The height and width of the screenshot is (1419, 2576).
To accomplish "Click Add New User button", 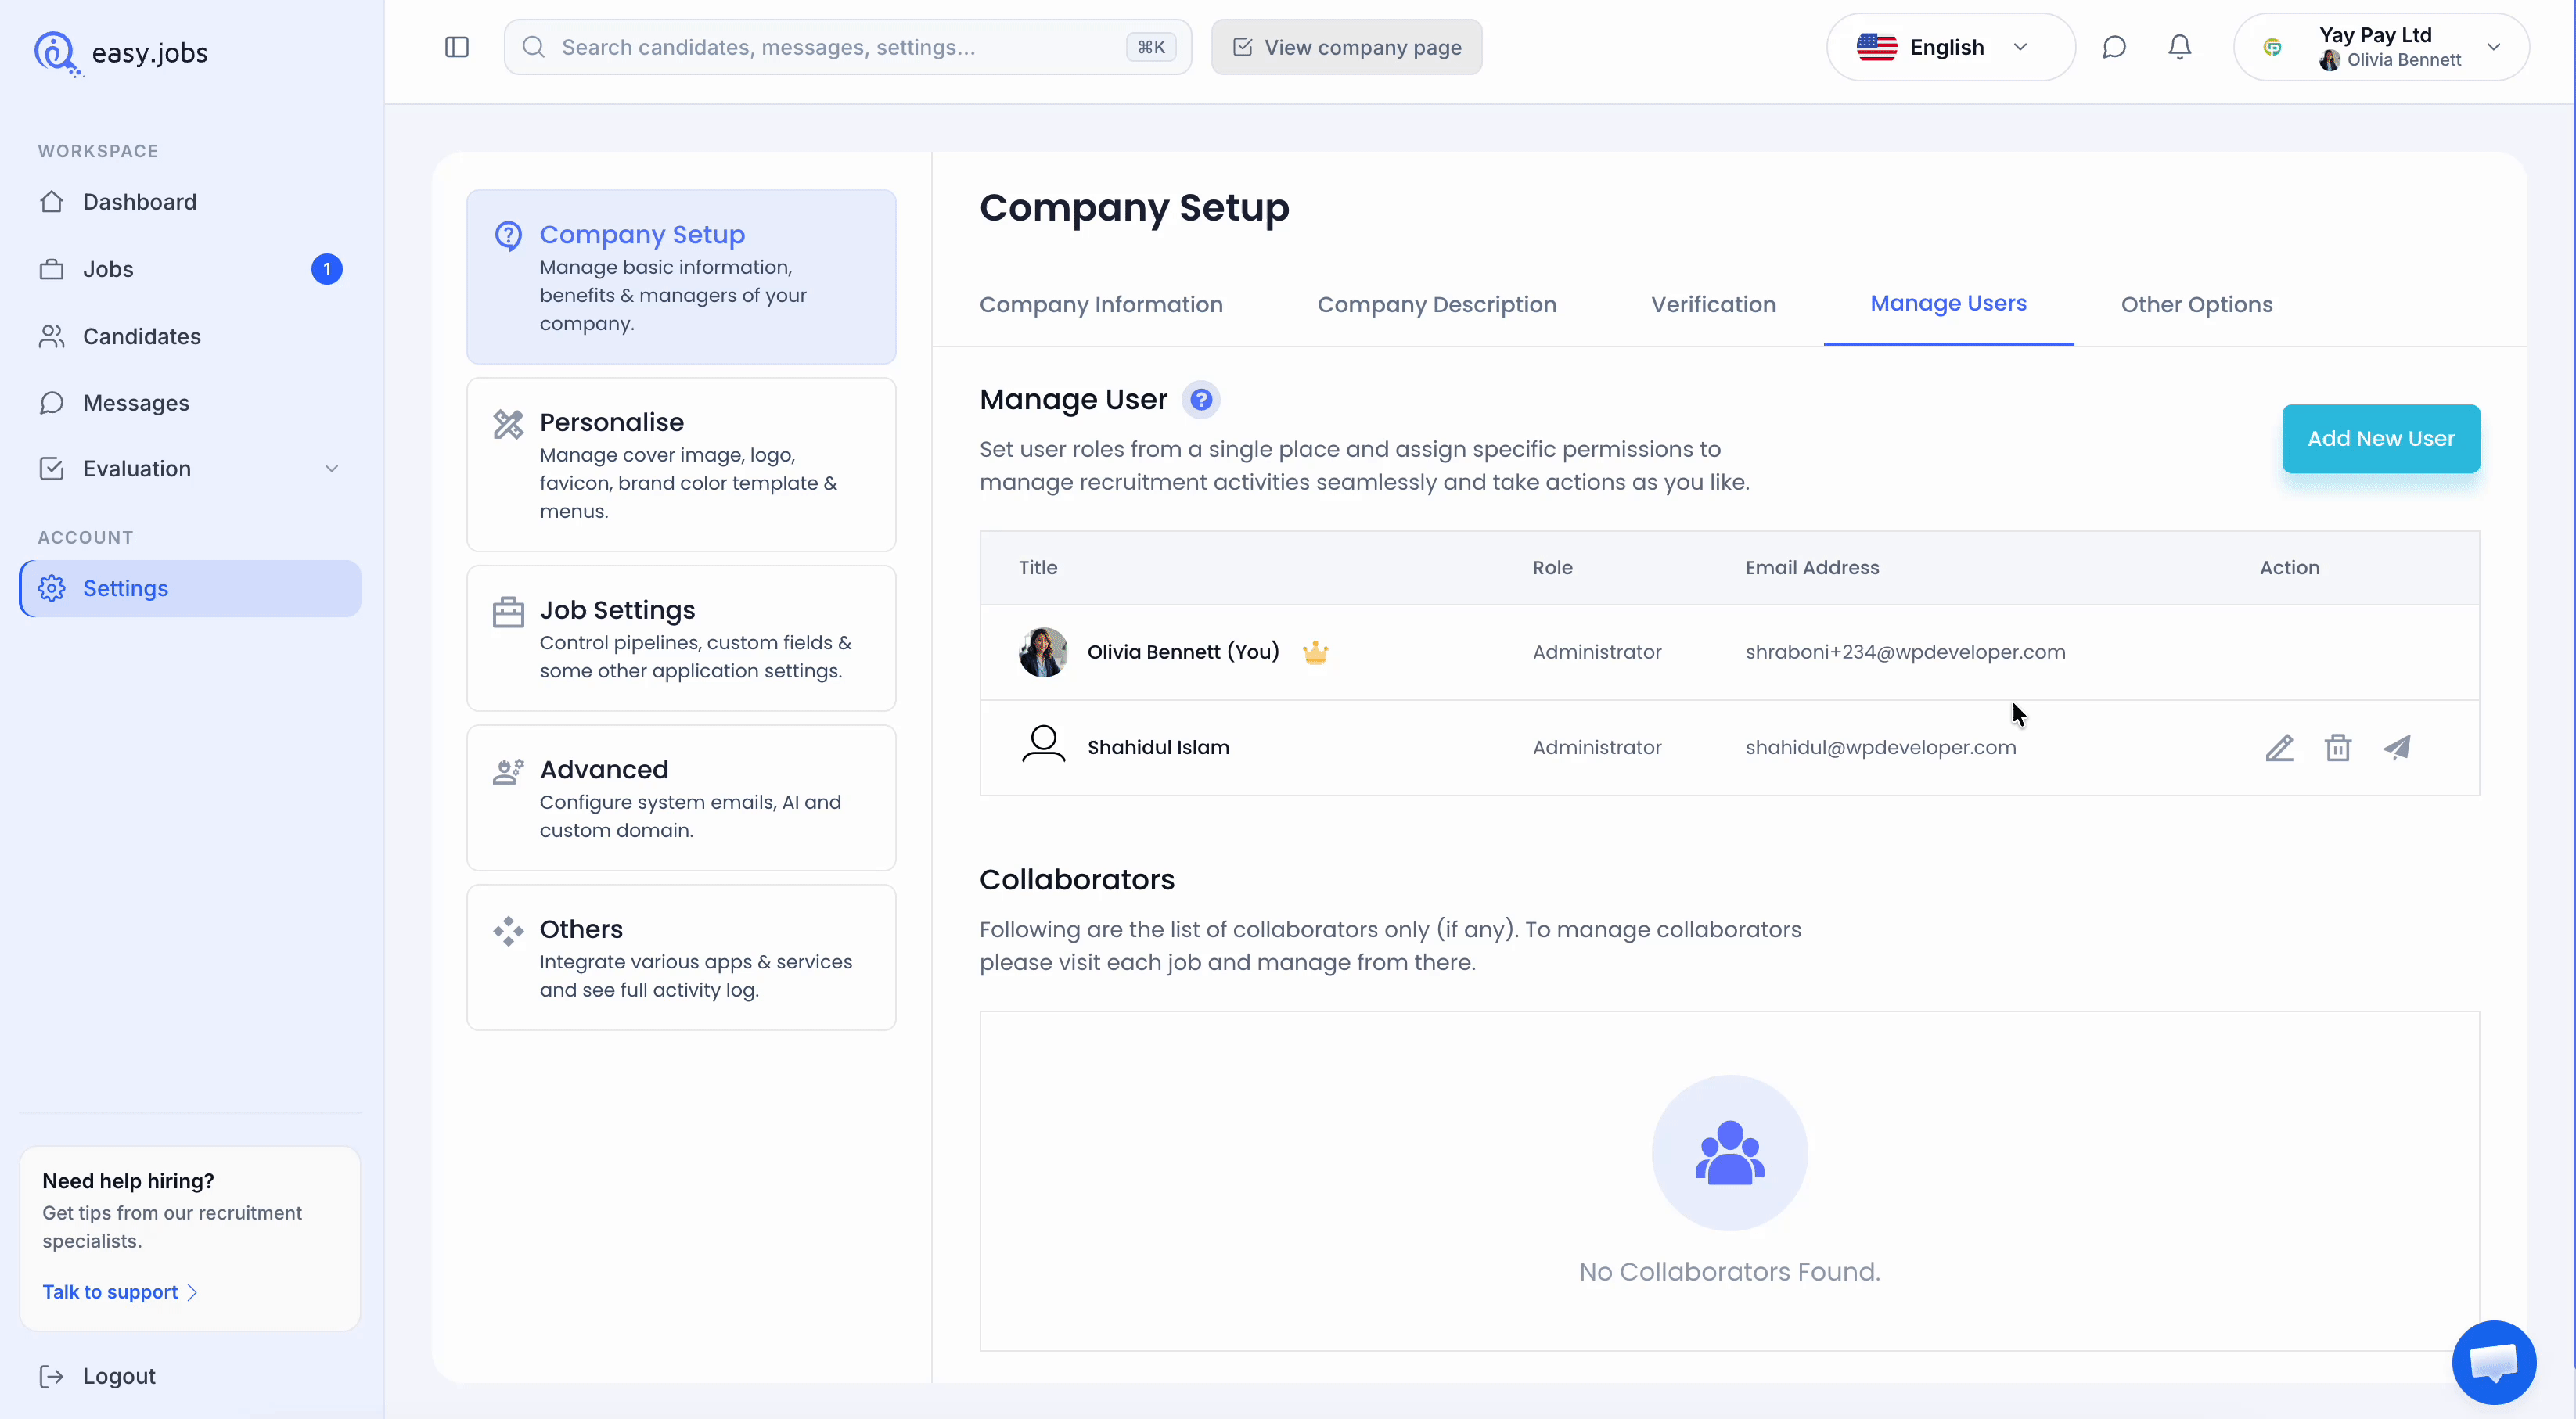I will (2380, 439).
